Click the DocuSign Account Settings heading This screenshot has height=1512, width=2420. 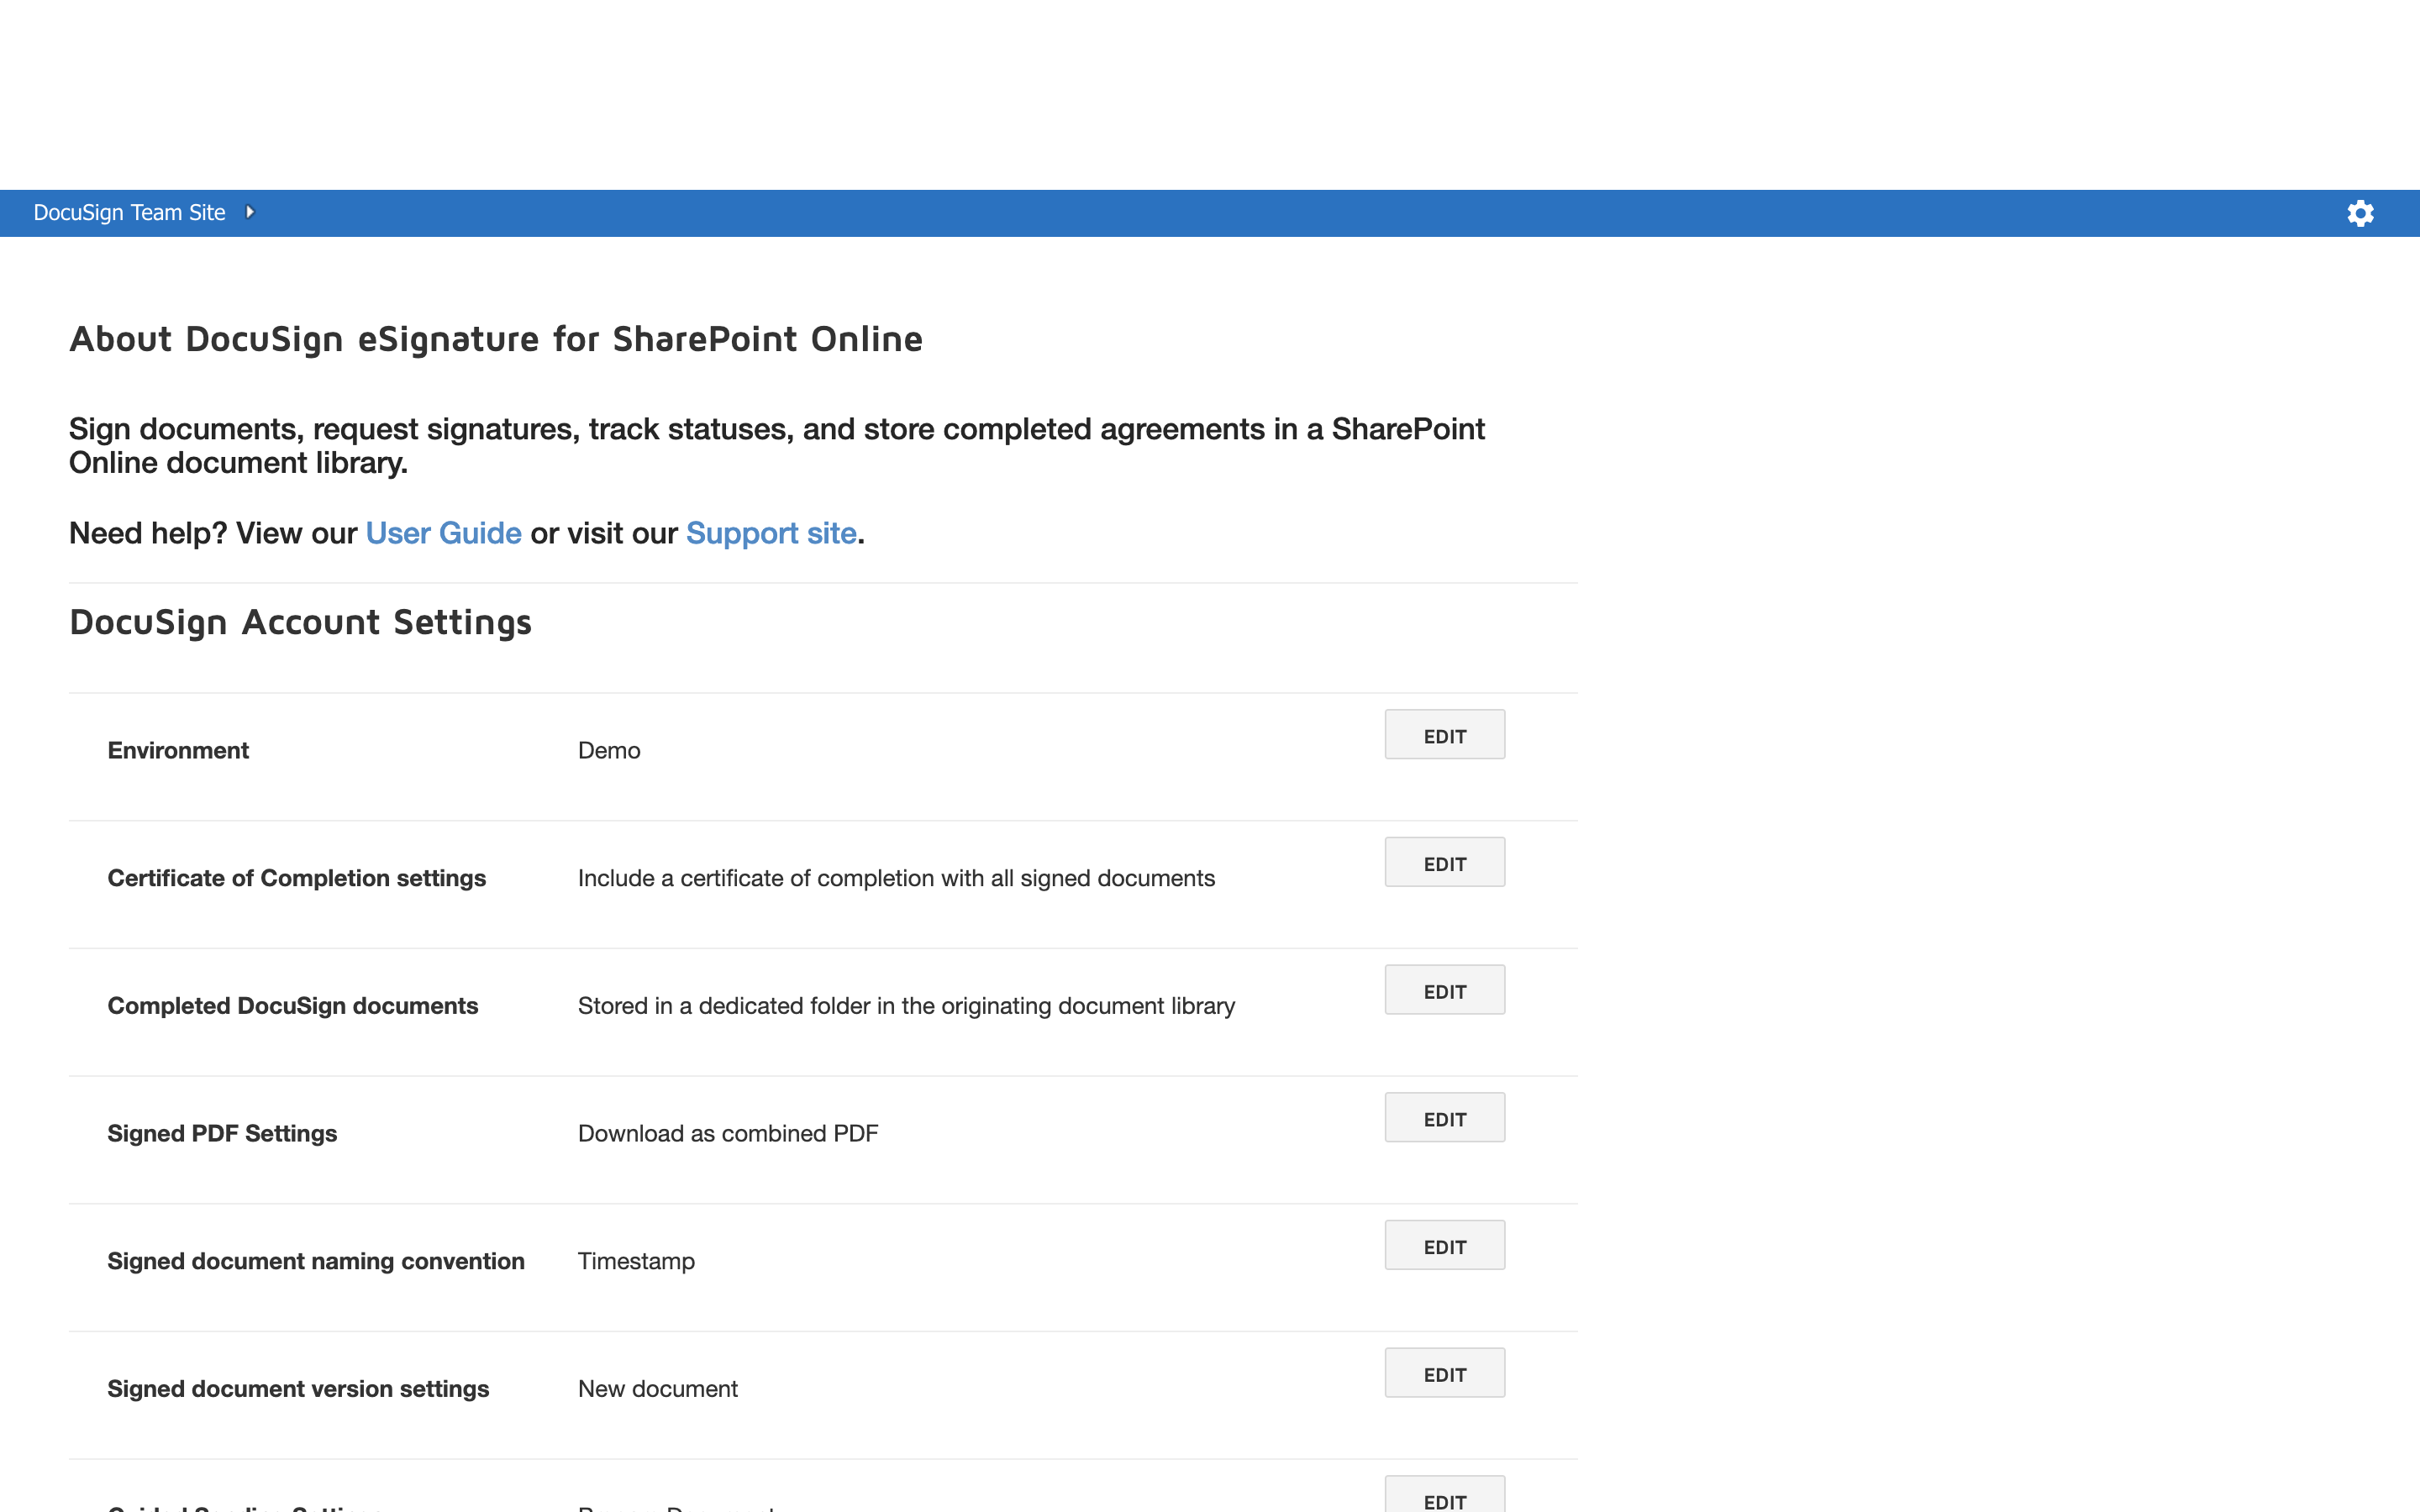coord(300,622)
